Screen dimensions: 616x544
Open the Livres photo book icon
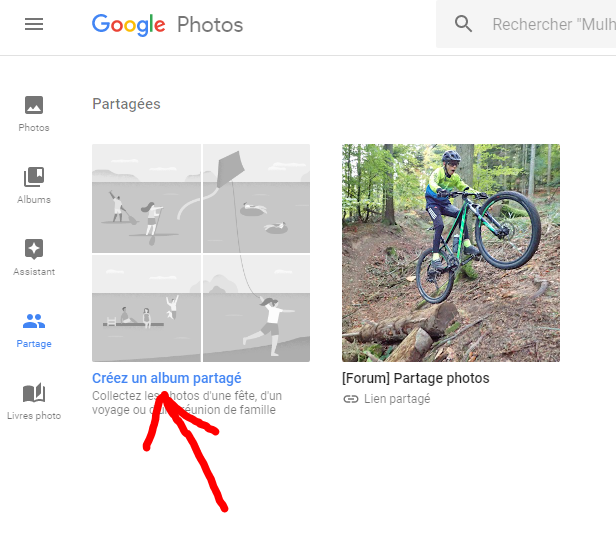34,393
